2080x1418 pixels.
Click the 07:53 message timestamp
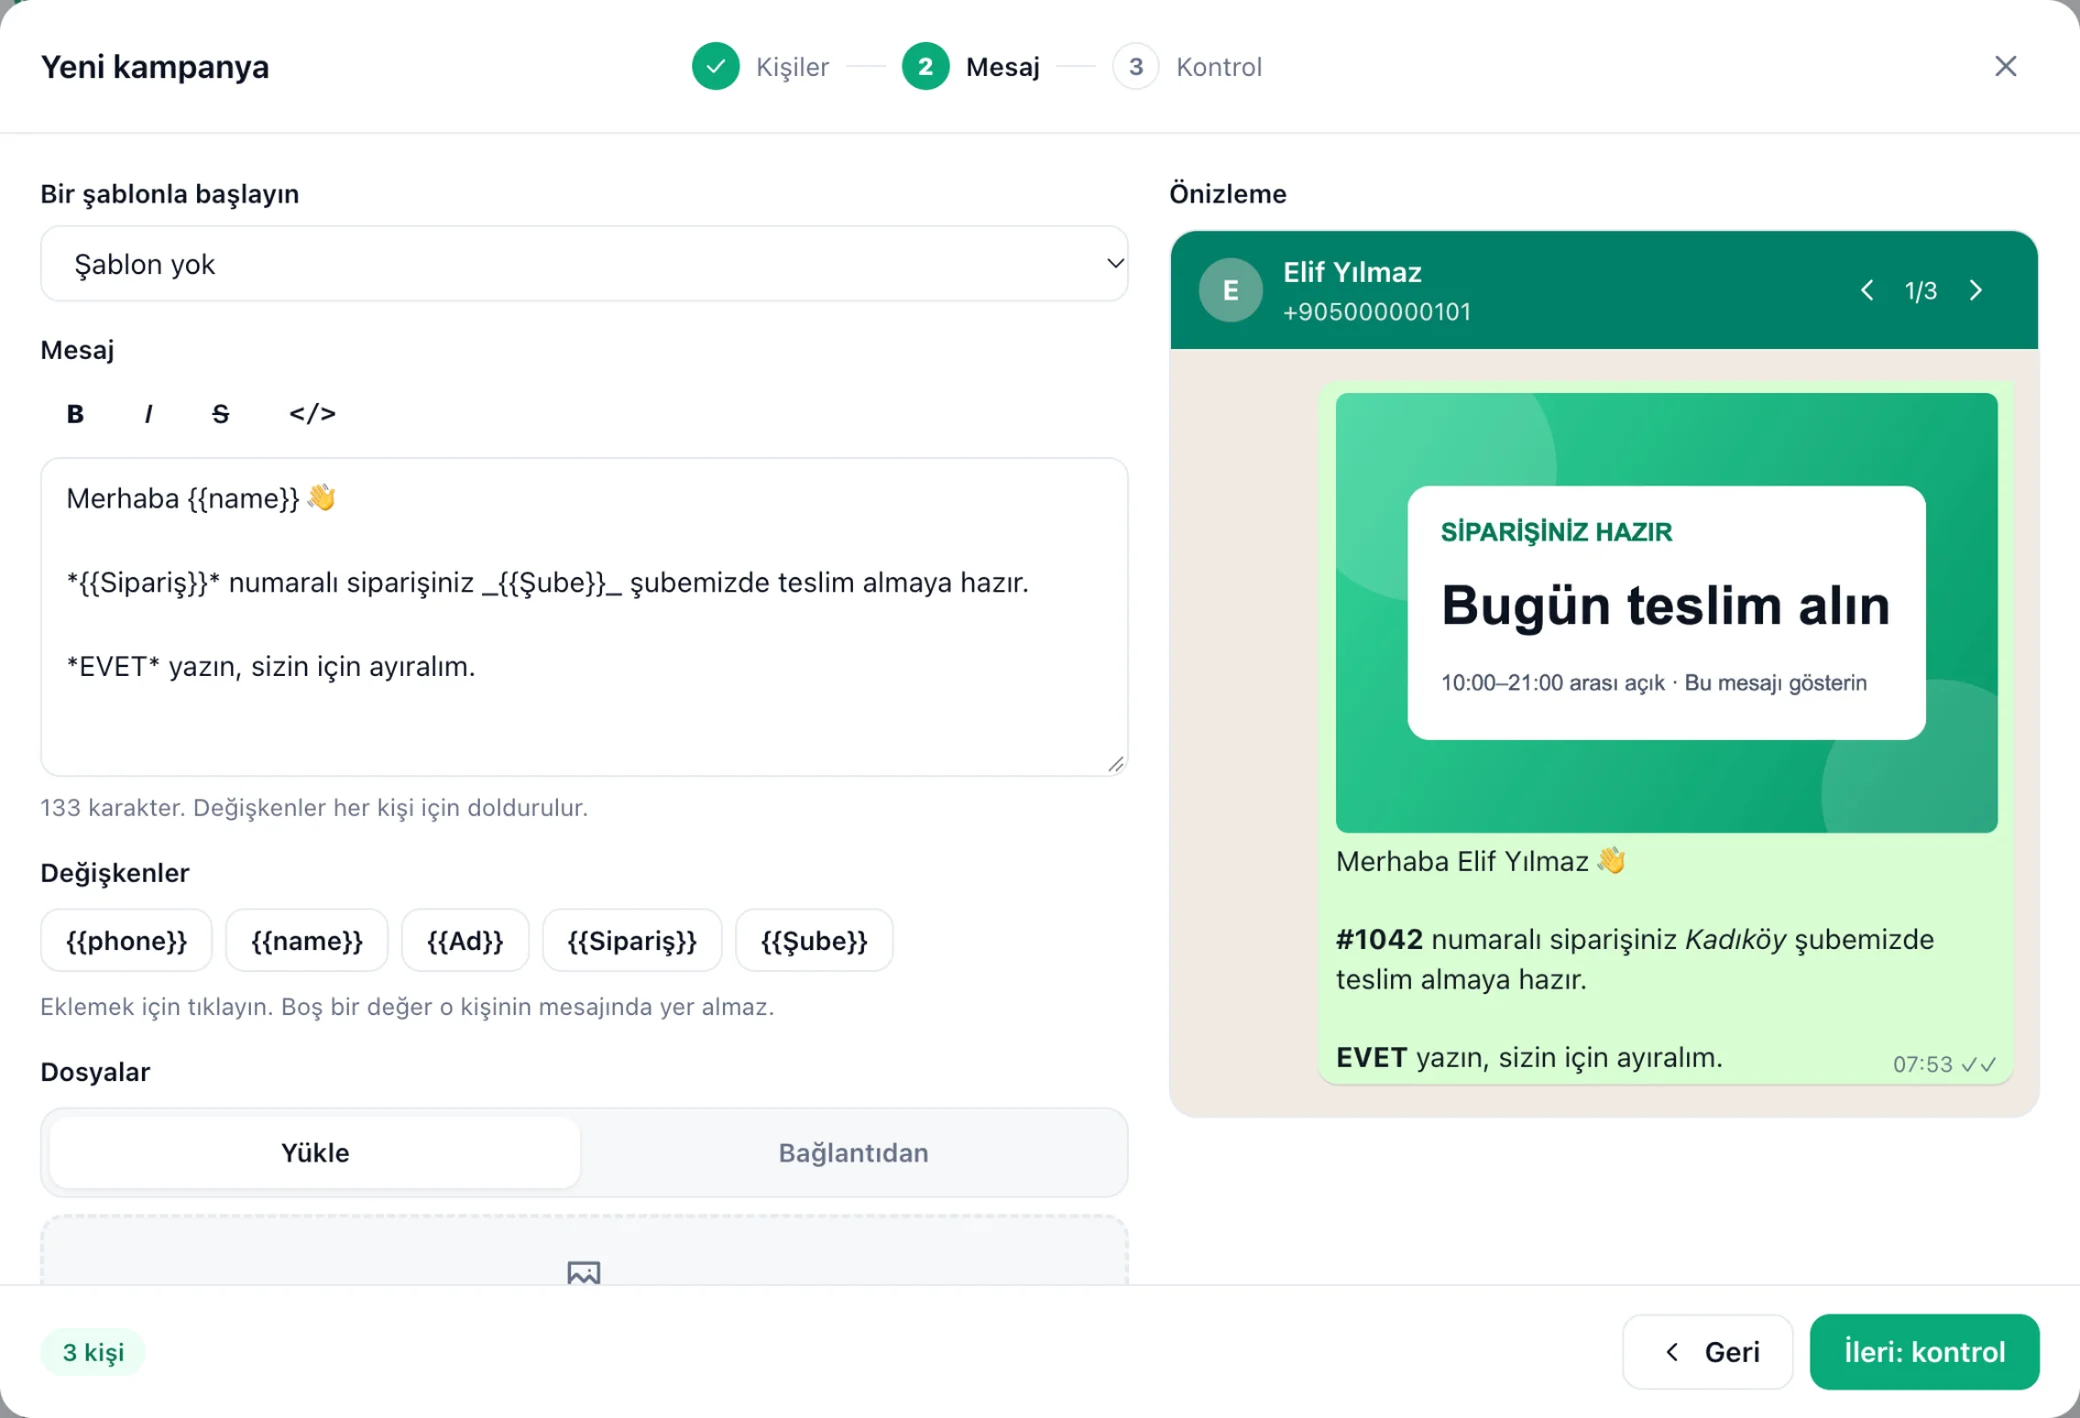pos(1922,1065)
